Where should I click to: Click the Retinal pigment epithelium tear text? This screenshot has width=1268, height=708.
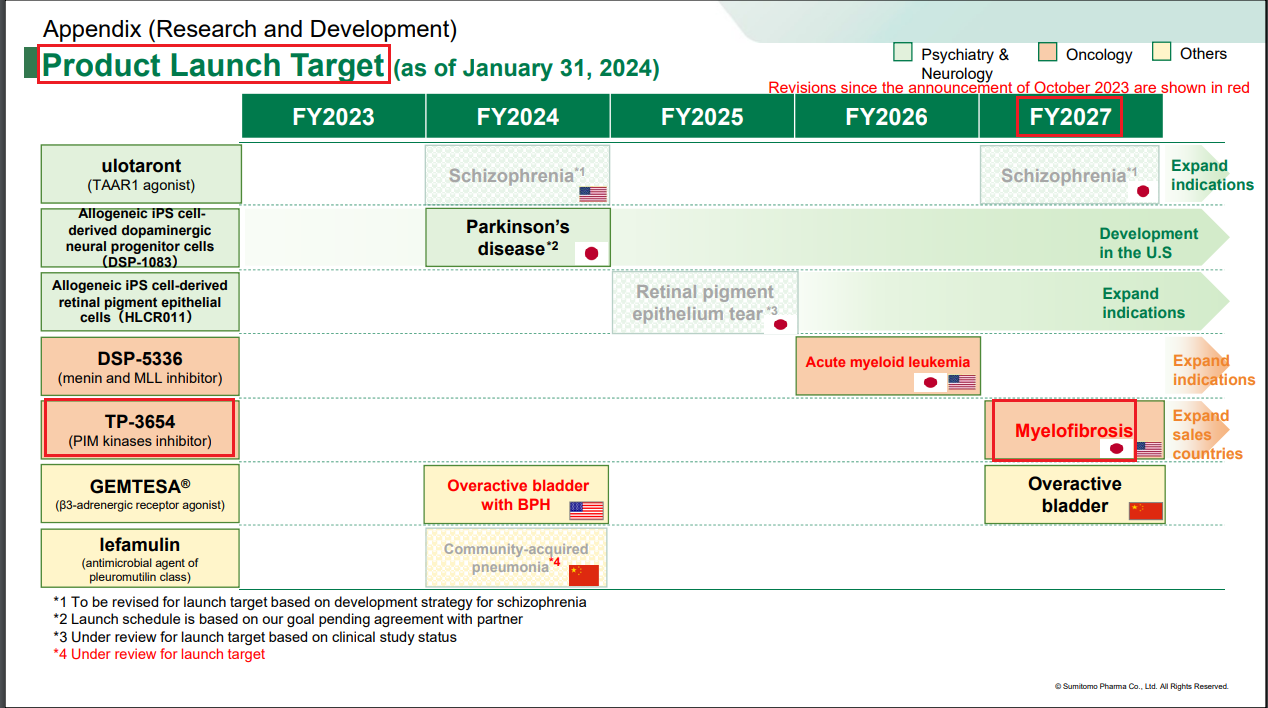tap(705, 302)
